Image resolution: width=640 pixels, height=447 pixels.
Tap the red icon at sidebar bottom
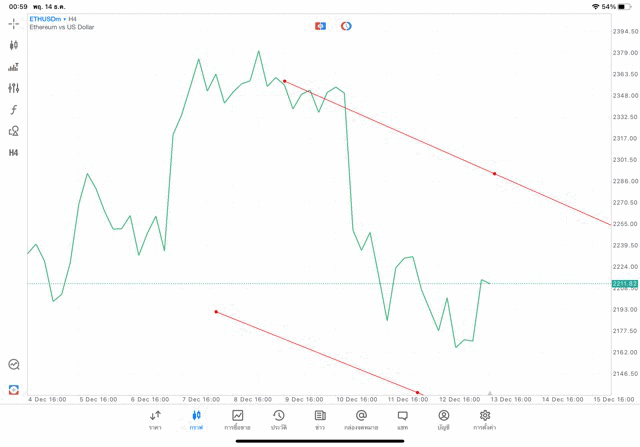[x=14, y=389]
